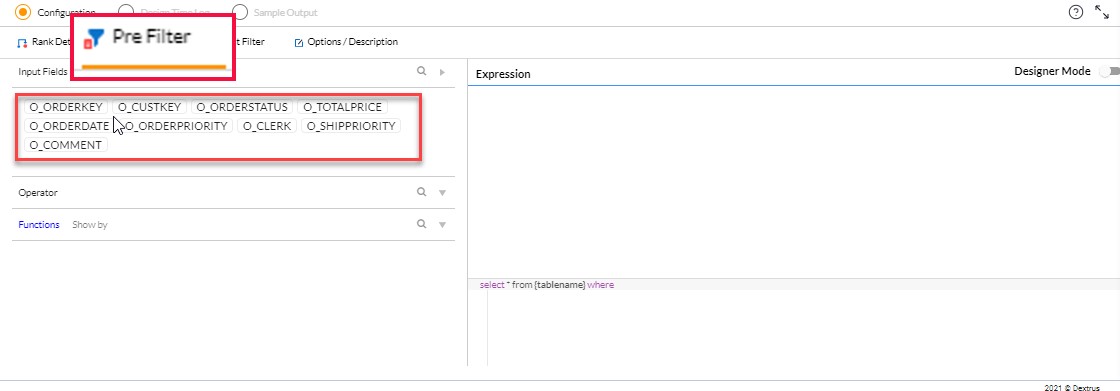Toggle the Designer Mode switch

[x=1109, y=71]
